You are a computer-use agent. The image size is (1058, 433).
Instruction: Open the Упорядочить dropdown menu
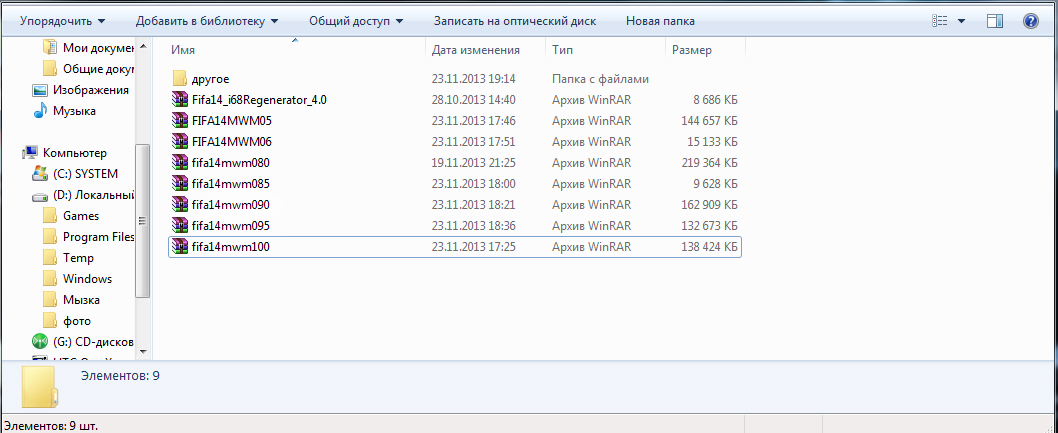pyautogui.click(x=63, y=21)
